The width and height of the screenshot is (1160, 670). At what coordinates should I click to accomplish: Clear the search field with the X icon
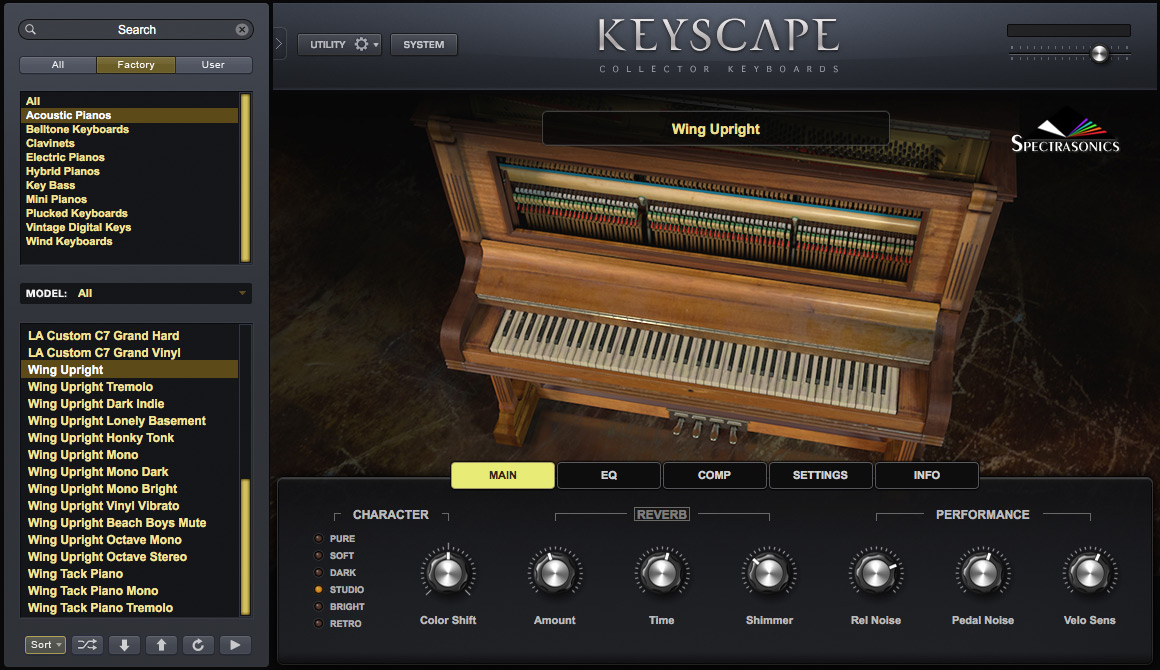pyautogui.click(x=242, y=30)
